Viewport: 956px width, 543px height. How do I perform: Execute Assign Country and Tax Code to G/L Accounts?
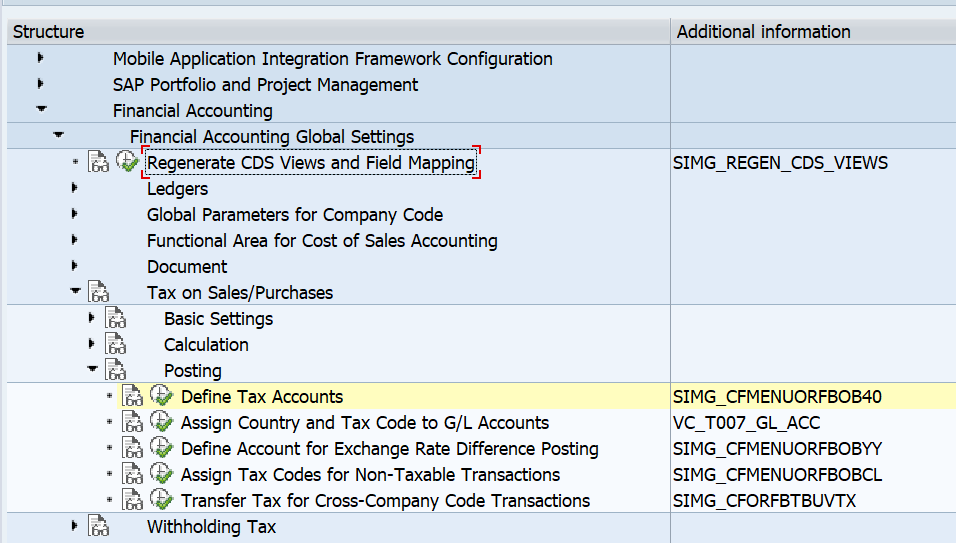(162, 422)
